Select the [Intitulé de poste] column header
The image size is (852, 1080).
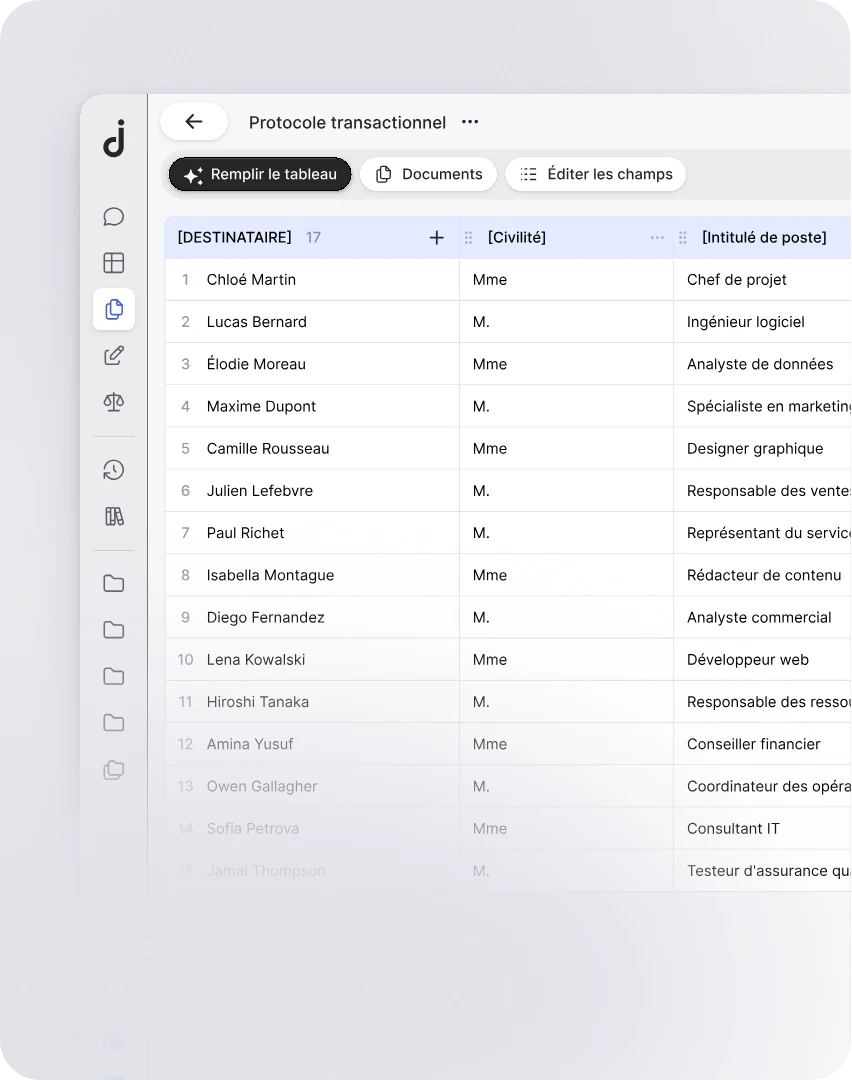tap(762, 238)
